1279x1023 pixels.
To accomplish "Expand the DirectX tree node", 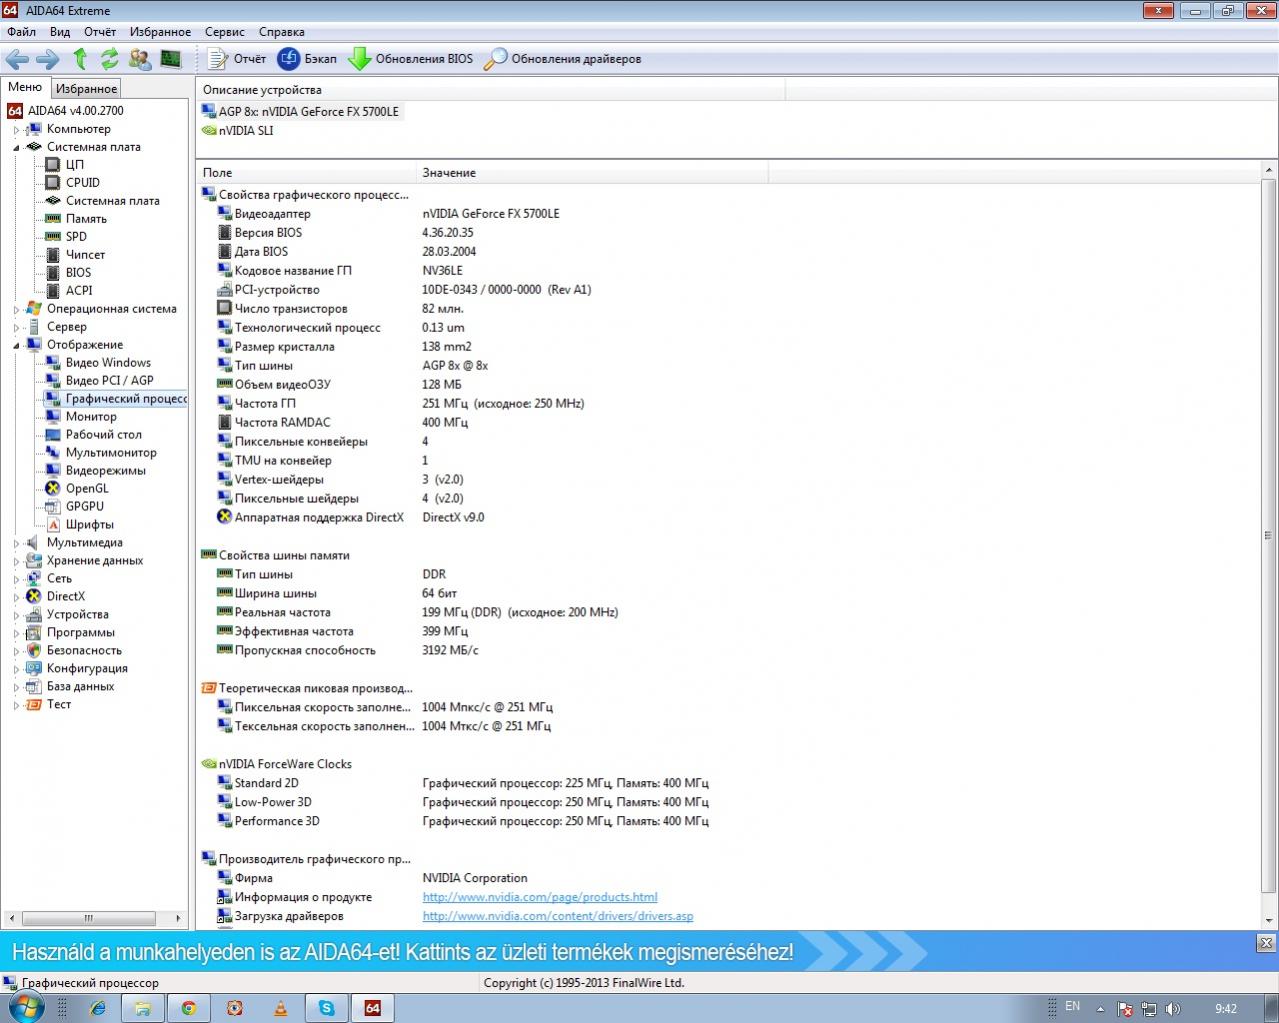I will pyautogui.click(x=16, y=597).
